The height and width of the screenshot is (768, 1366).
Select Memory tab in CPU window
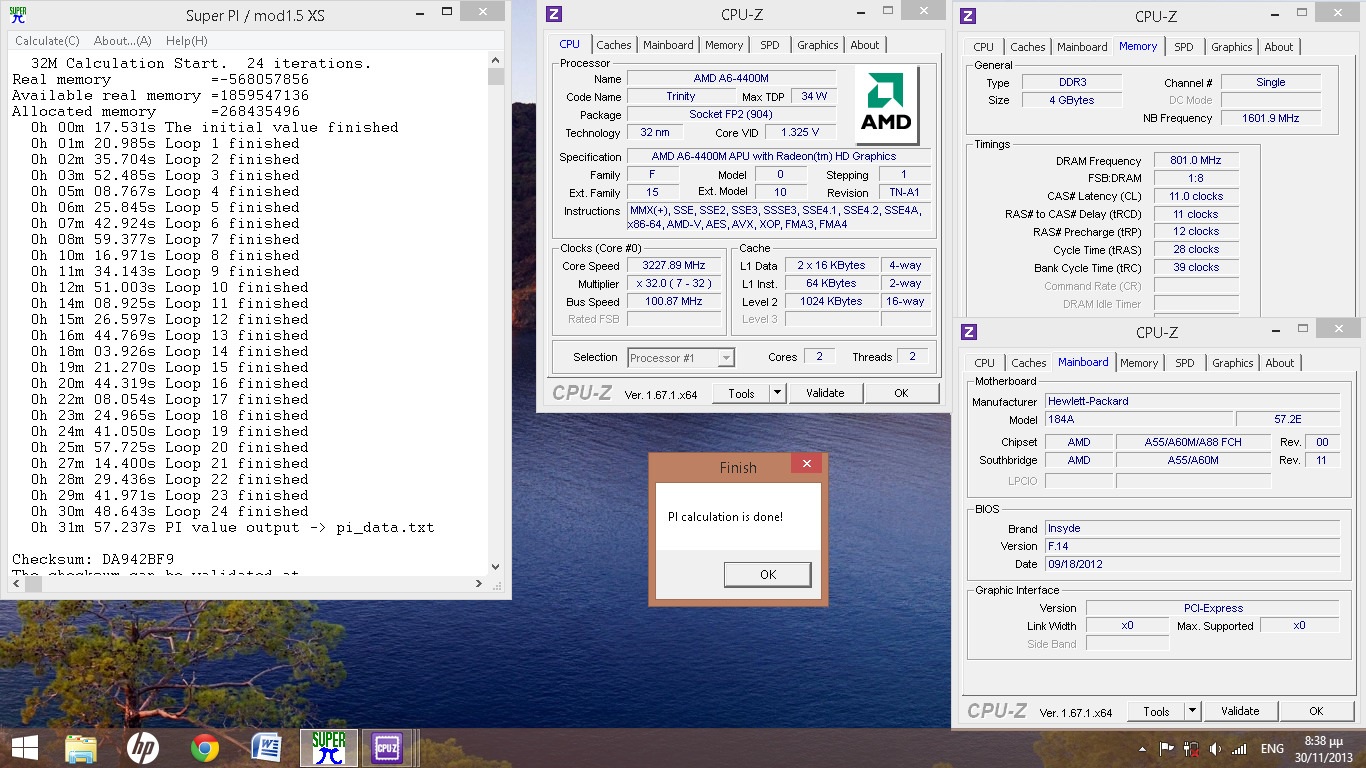pos(724,45)
